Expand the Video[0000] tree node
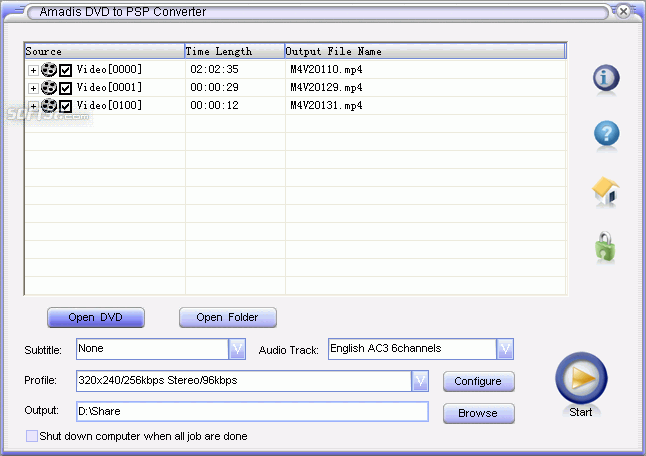This screenshot has width=646, height=456. click(x=33, y=70)
